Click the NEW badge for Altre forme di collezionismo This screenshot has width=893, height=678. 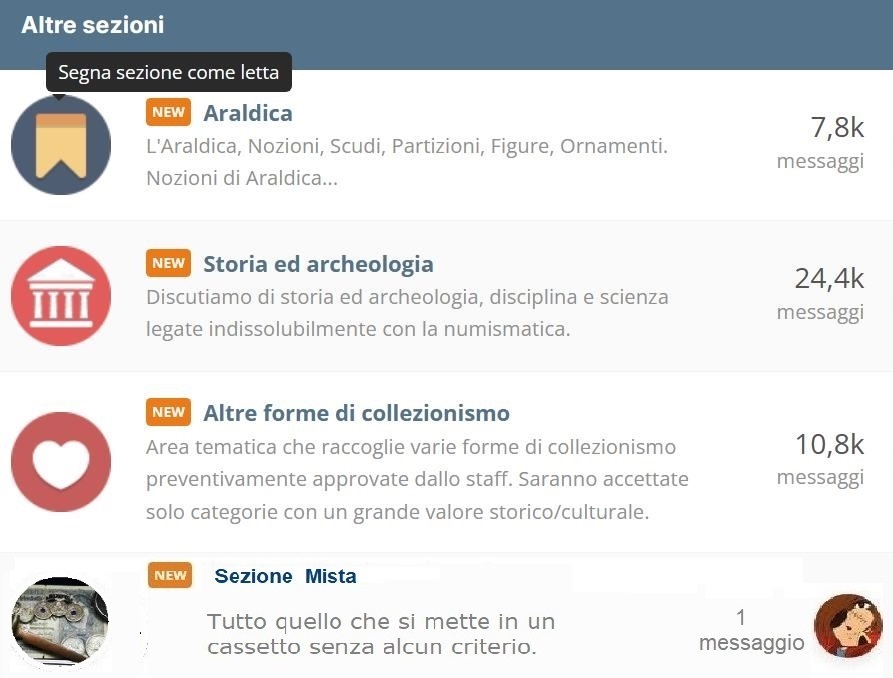[x=168, y=412]
